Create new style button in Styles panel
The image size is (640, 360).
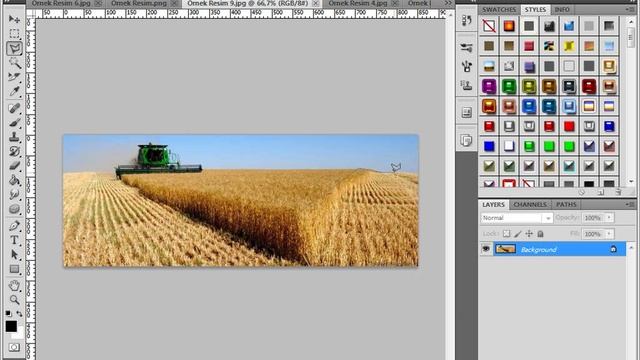601,192
